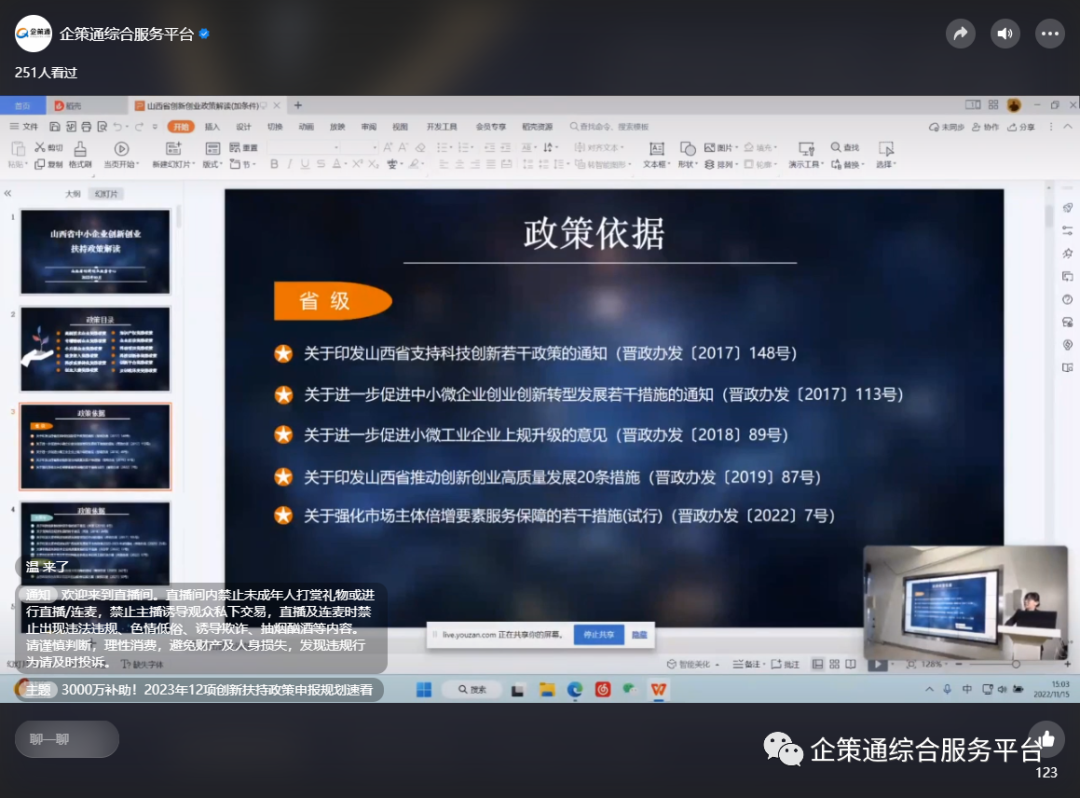Click the 剪切 cut scissors icon

[40, 147]
